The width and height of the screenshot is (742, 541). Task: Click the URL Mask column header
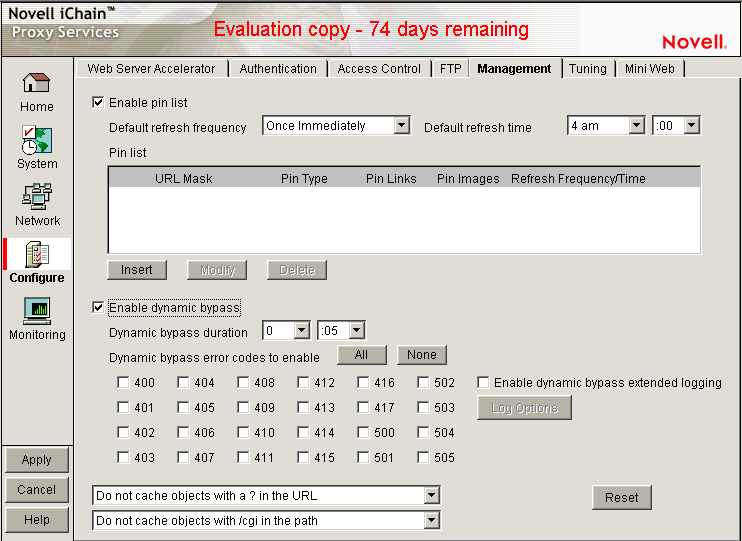pos(184,178)
